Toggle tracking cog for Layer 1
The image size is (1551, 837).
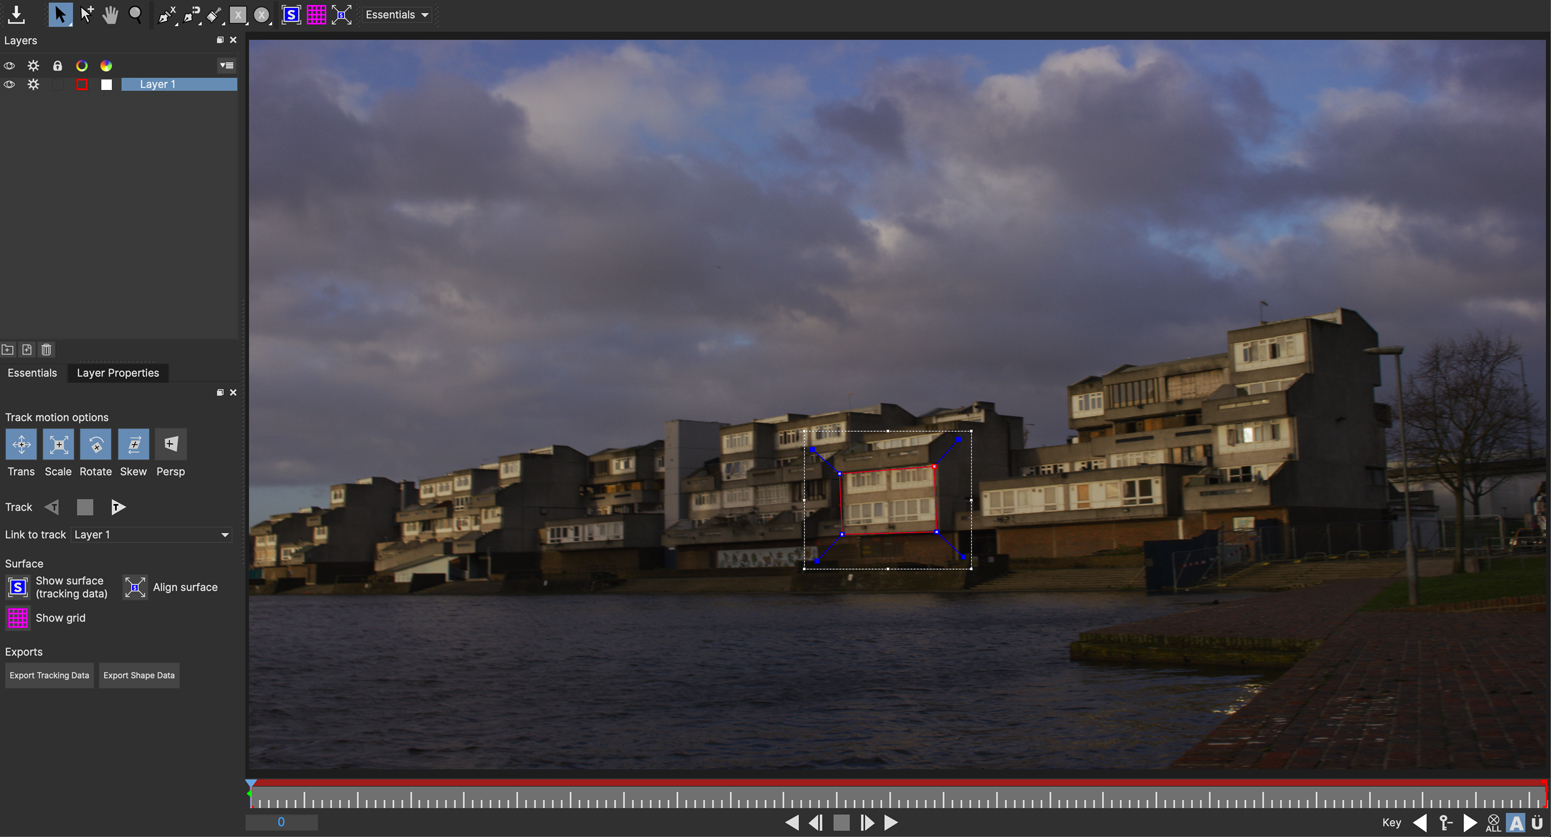click(x=33, y=85)
